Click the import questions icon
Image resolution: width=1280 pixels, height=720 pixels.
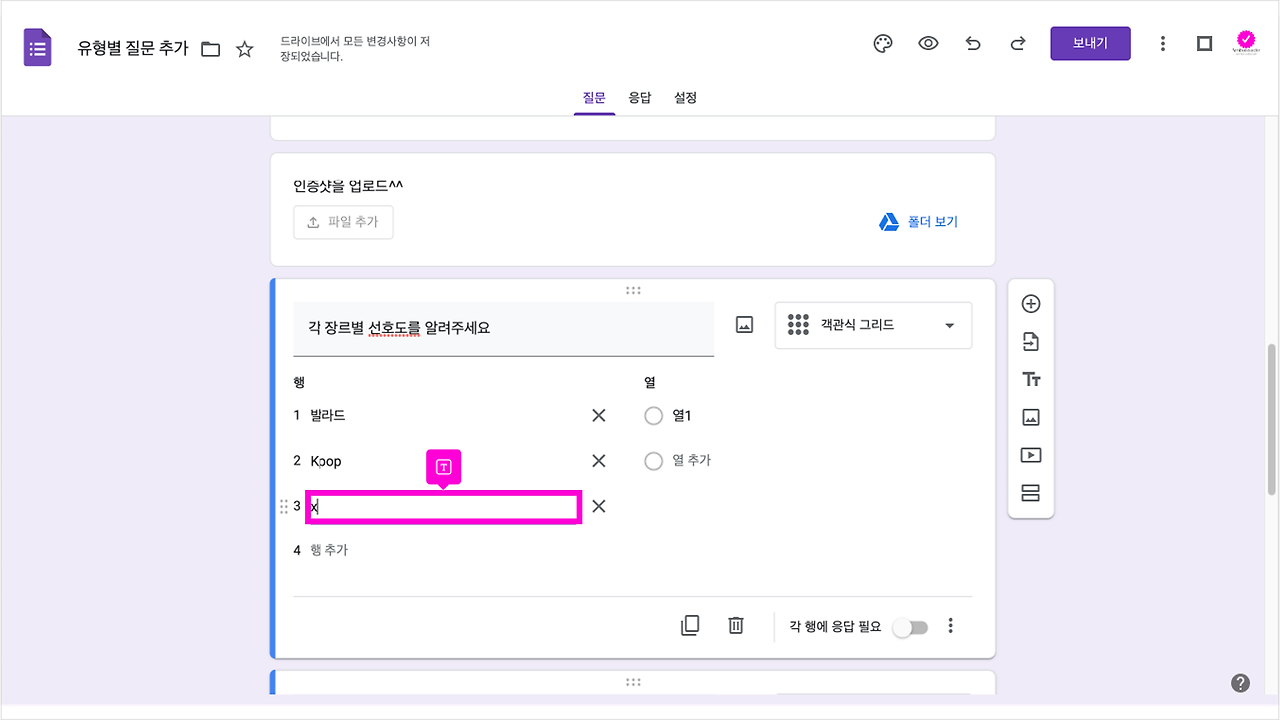click(1031, 341)
